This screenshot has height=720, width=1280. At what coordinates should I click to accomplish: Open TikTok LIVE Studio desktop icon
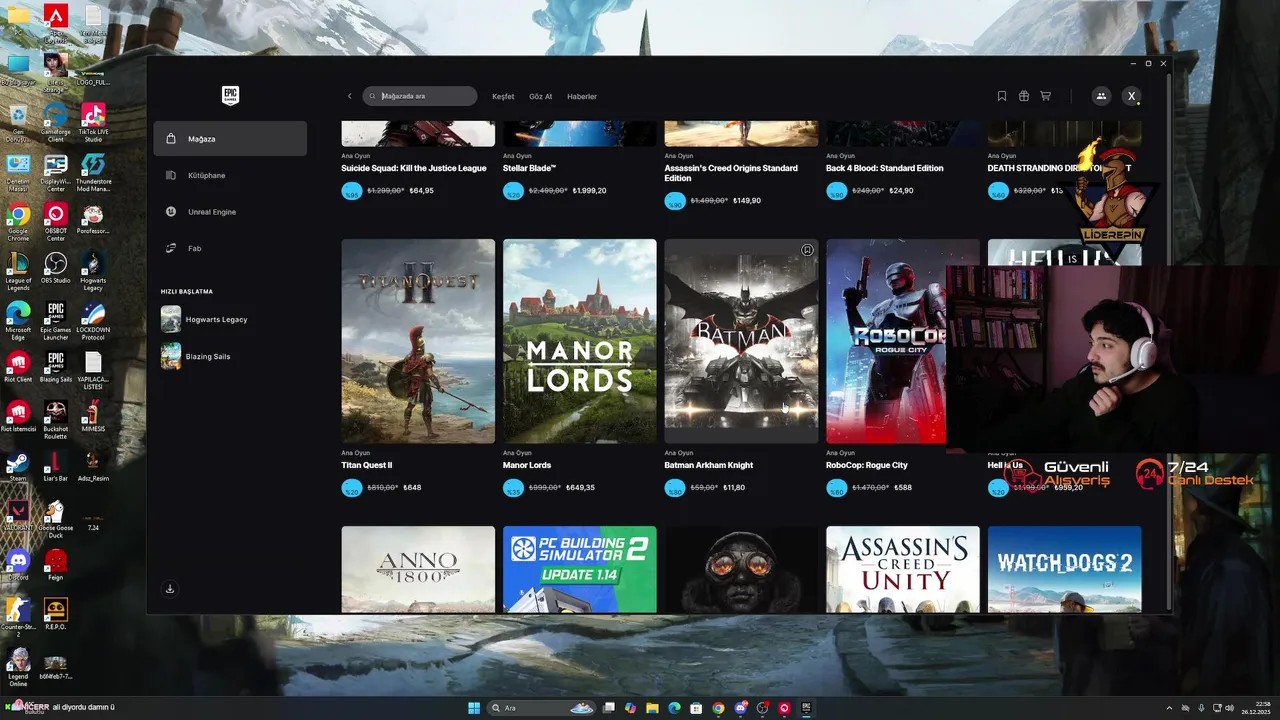pyautogui.click(x=93, y=123)
